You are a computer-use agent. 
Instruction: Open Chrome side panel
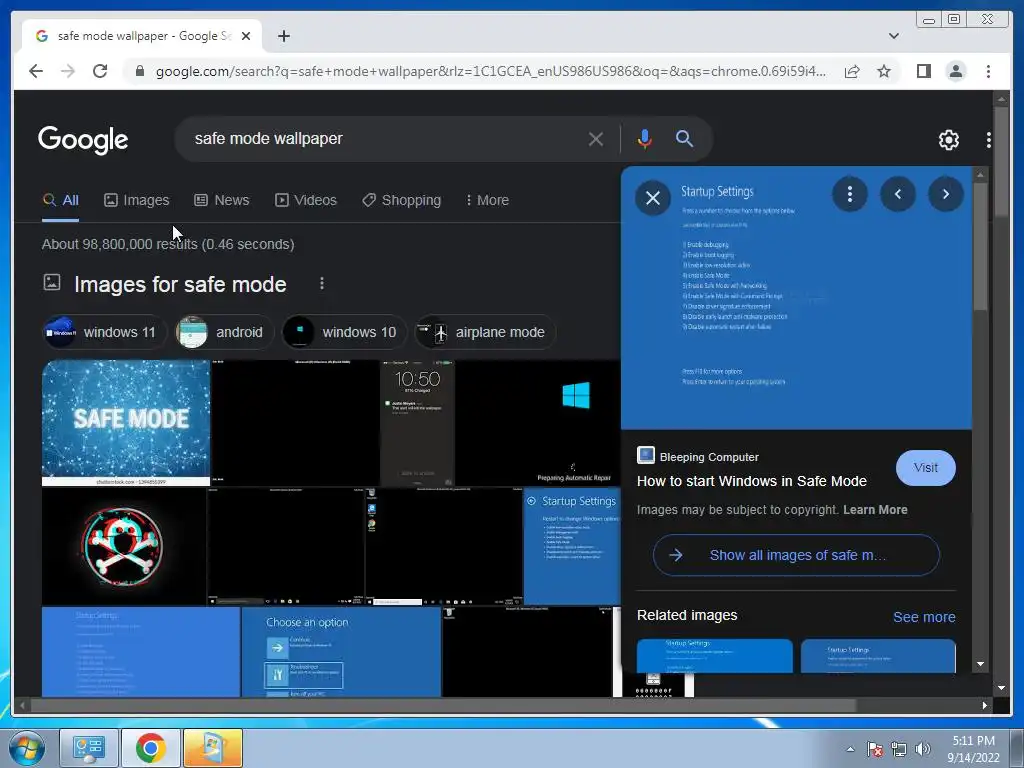(923, 71)
